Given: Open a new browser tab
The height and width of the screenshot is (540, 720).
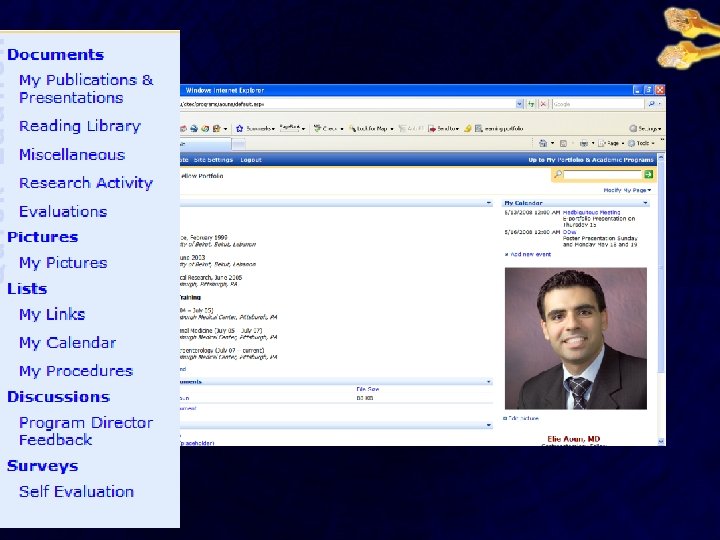Looking at the screenshot, I should point(238,145).
